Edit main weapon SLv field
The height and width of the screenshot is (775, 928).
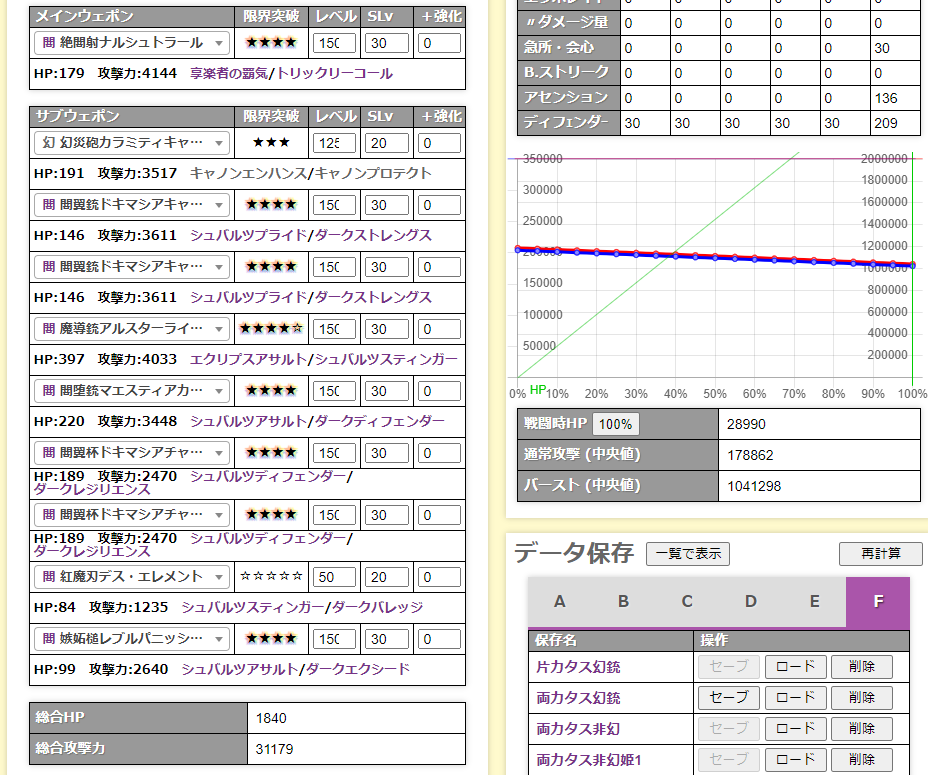[386, 43]
